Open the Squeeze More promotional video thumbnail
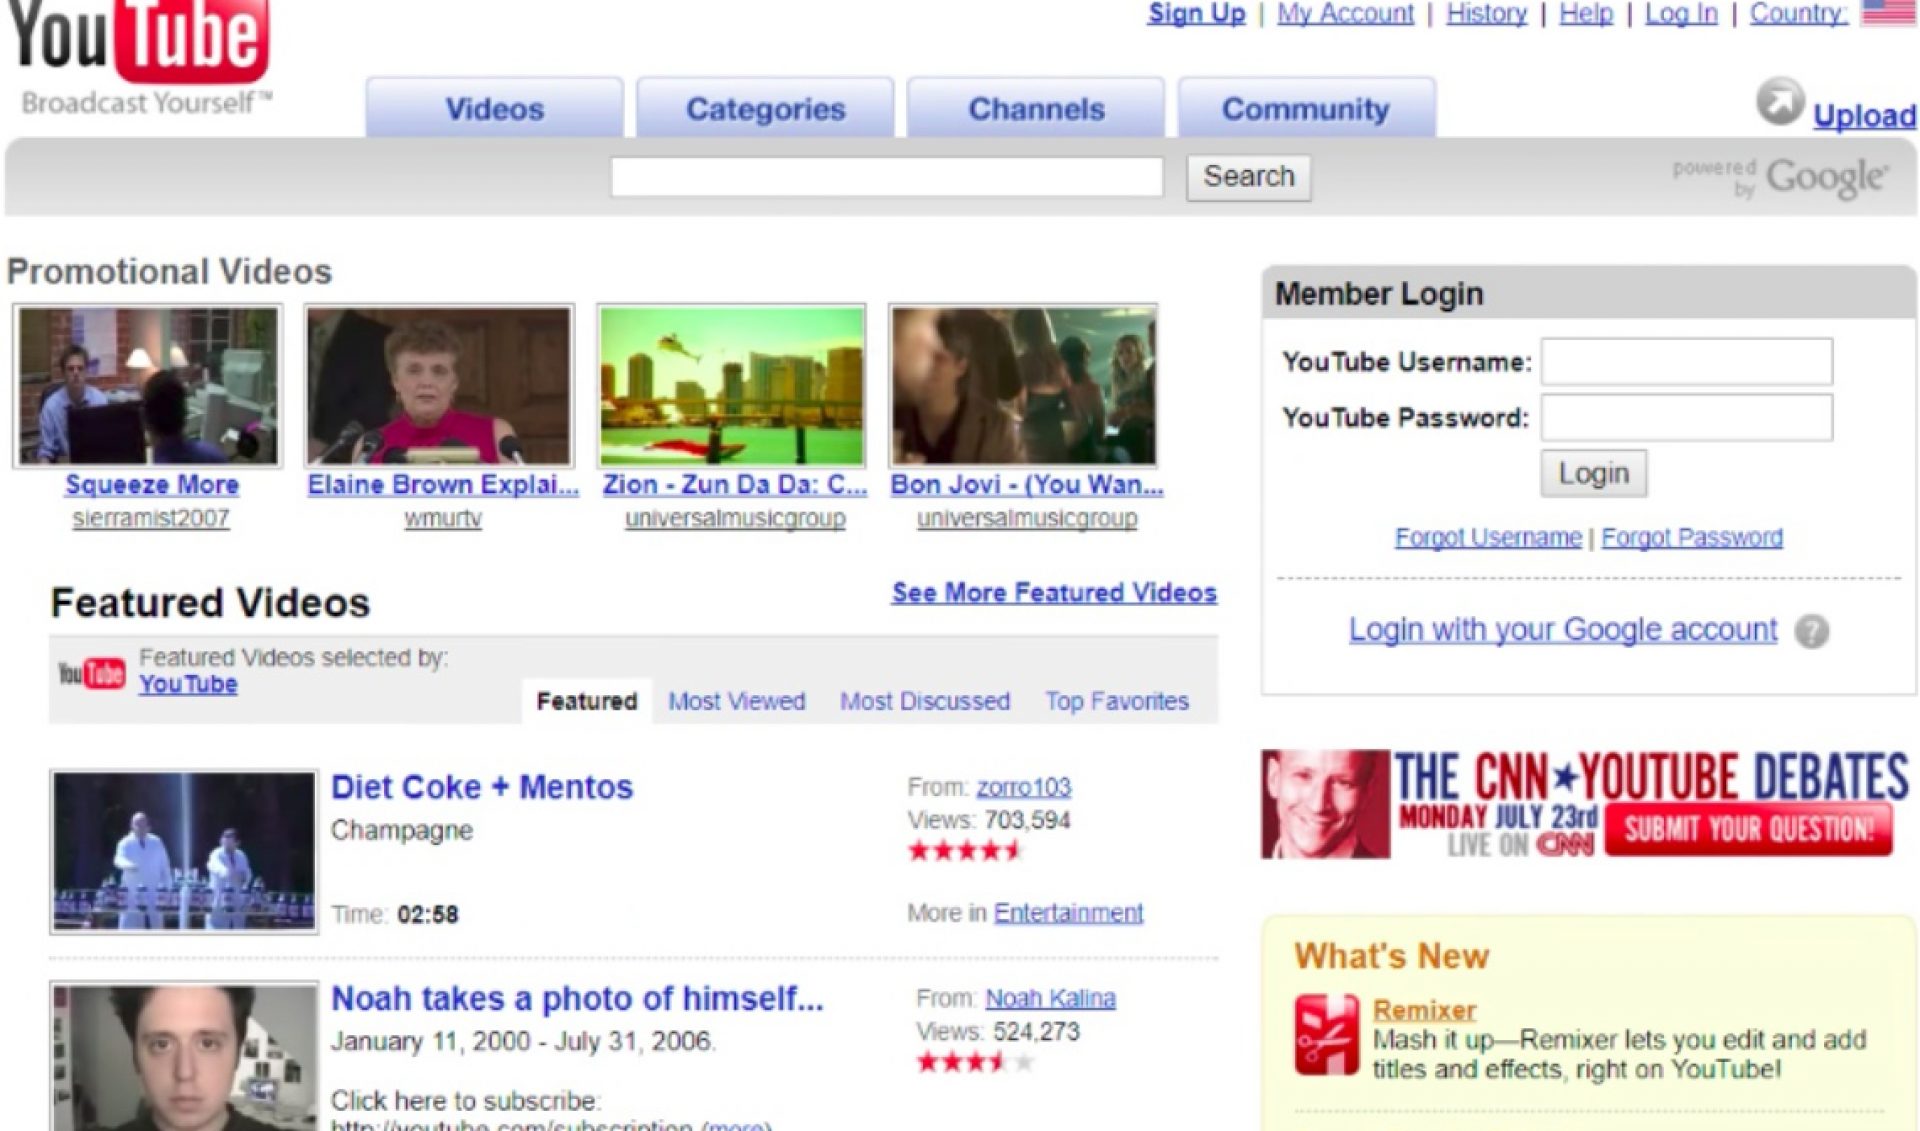1920x1131 pixels. click(146, 386)
